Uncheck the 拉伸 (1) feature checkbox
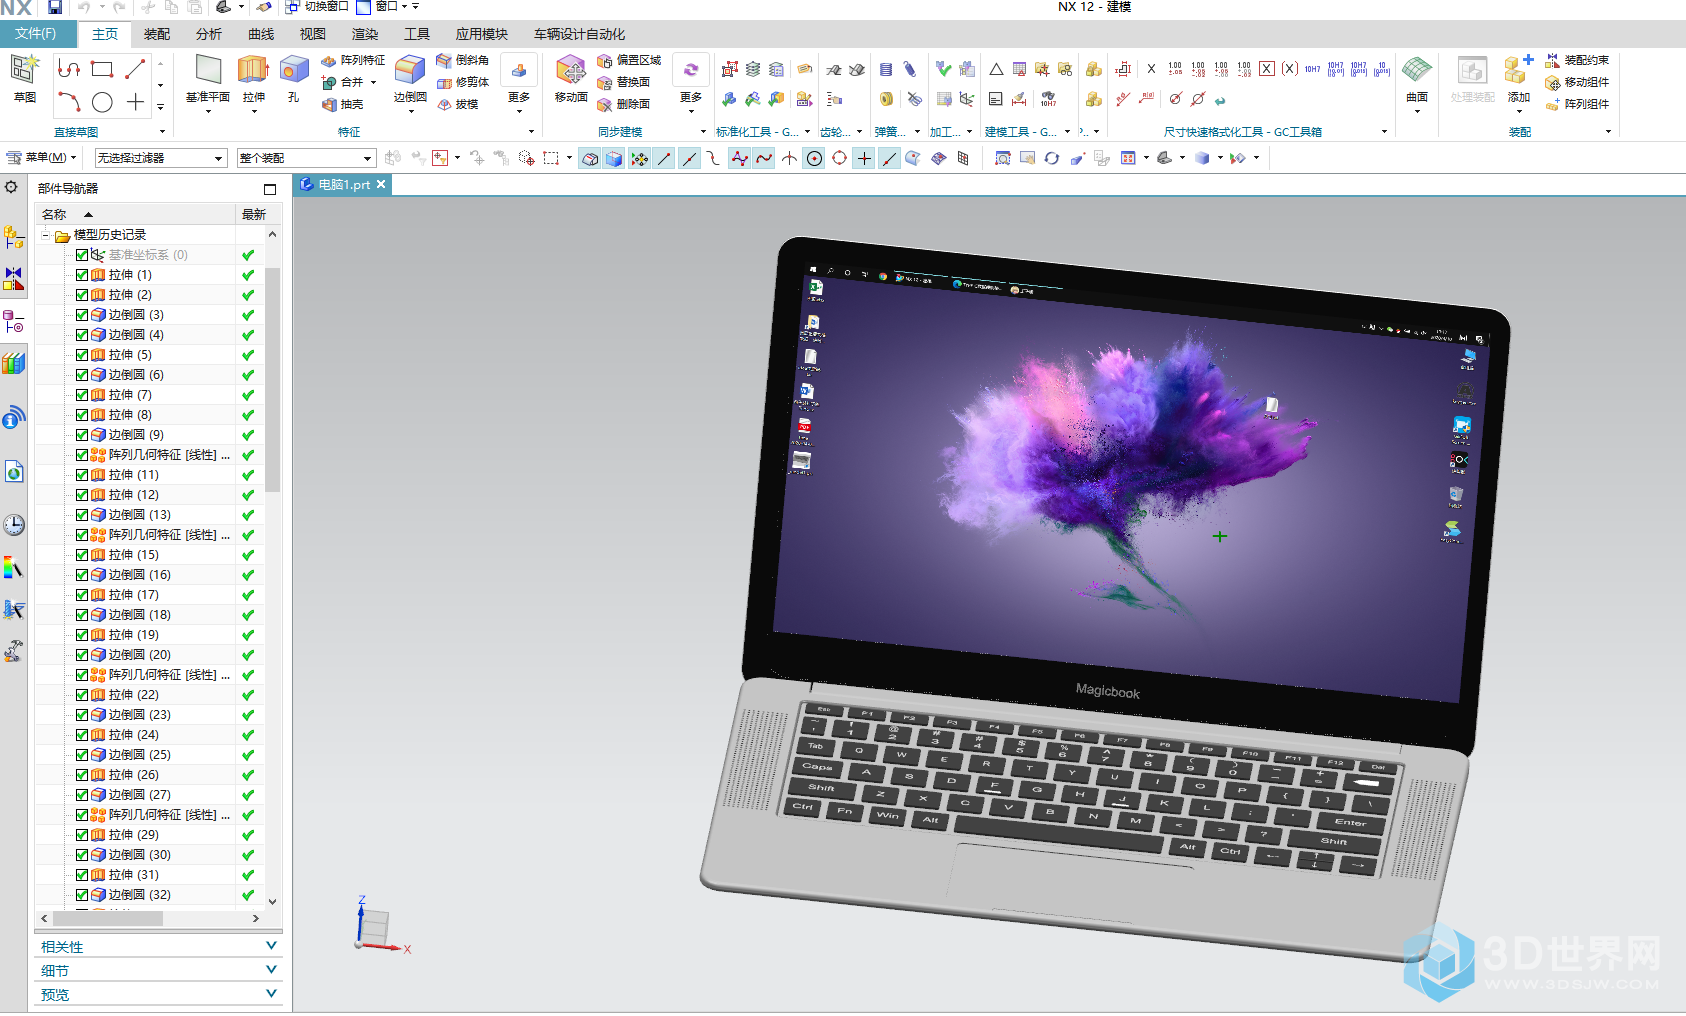The image size is (1686, 1016). click(x=82, y=275)
